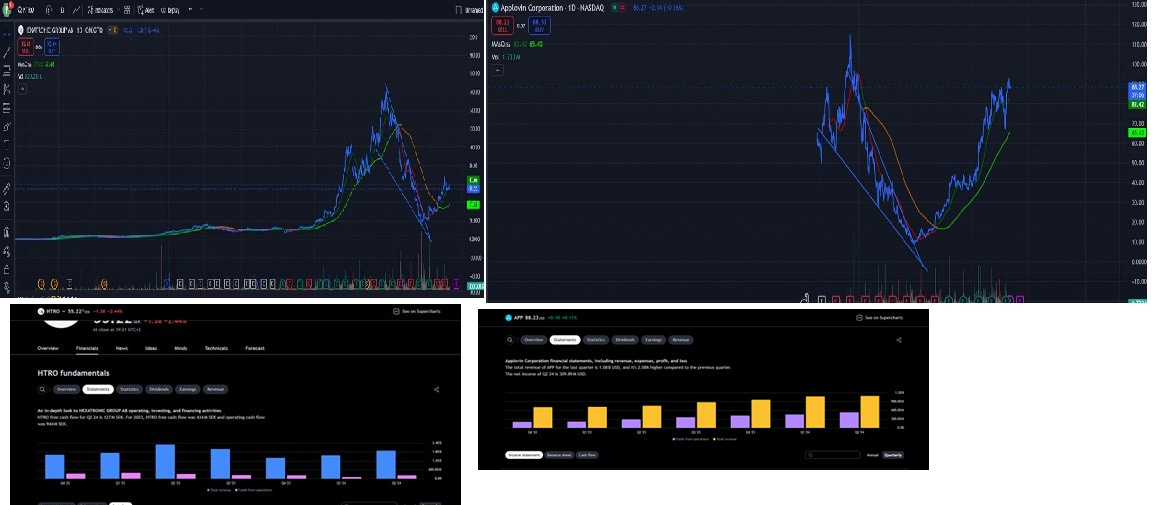Select the D interval in top toolbar

tap(62, 10)
